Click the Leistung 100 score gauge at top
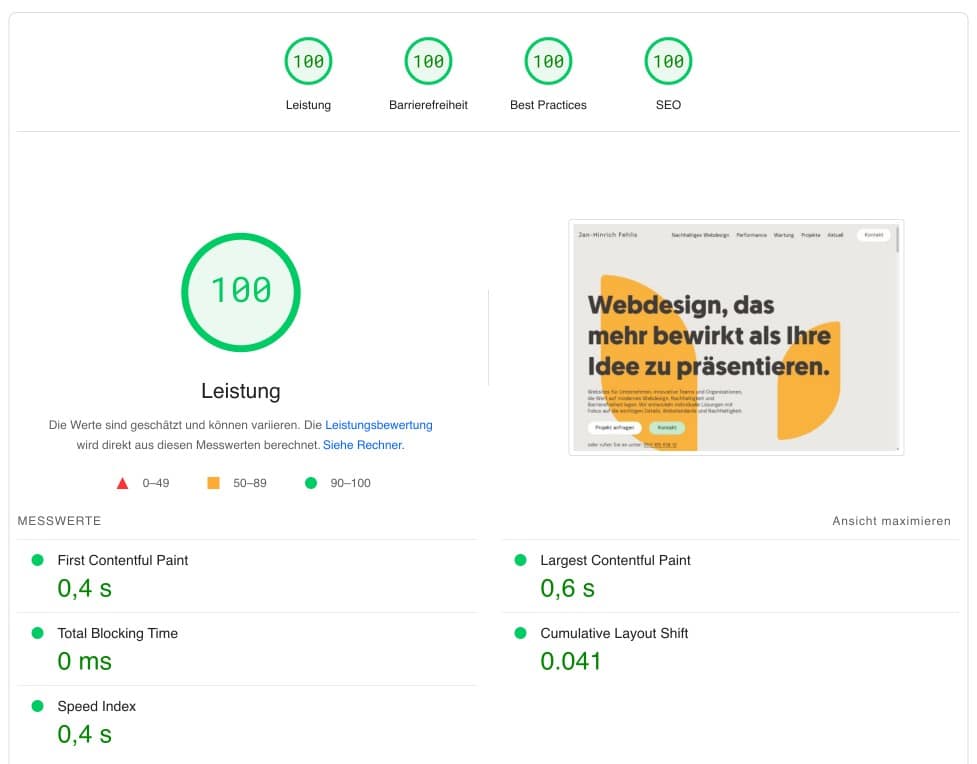Image resolution: width=977 pixels, height=764 pixels. 308,61
